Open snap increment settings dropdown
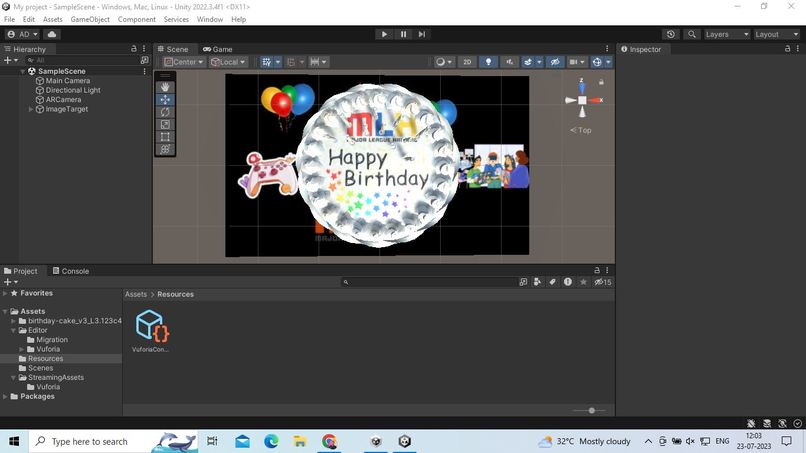 pos(319,62)
